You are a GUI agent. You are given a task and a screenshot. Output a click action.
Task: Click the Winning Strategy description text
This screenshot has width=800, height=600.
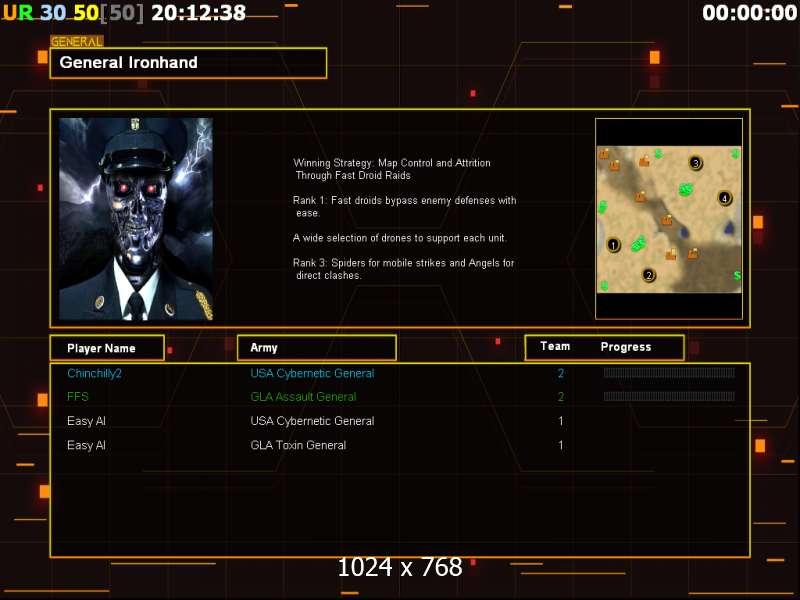[392, 169]
